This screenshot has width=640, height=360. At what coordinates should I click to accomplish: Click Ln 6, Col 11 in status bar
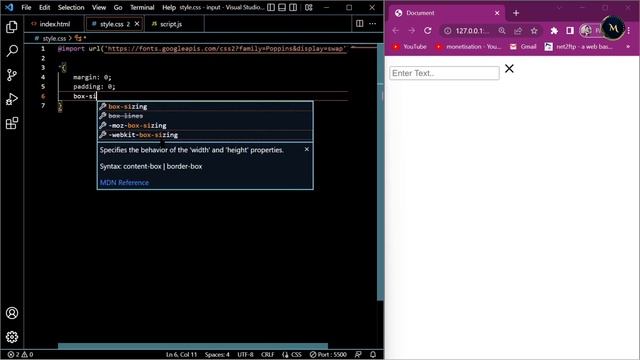click(181, 354)
